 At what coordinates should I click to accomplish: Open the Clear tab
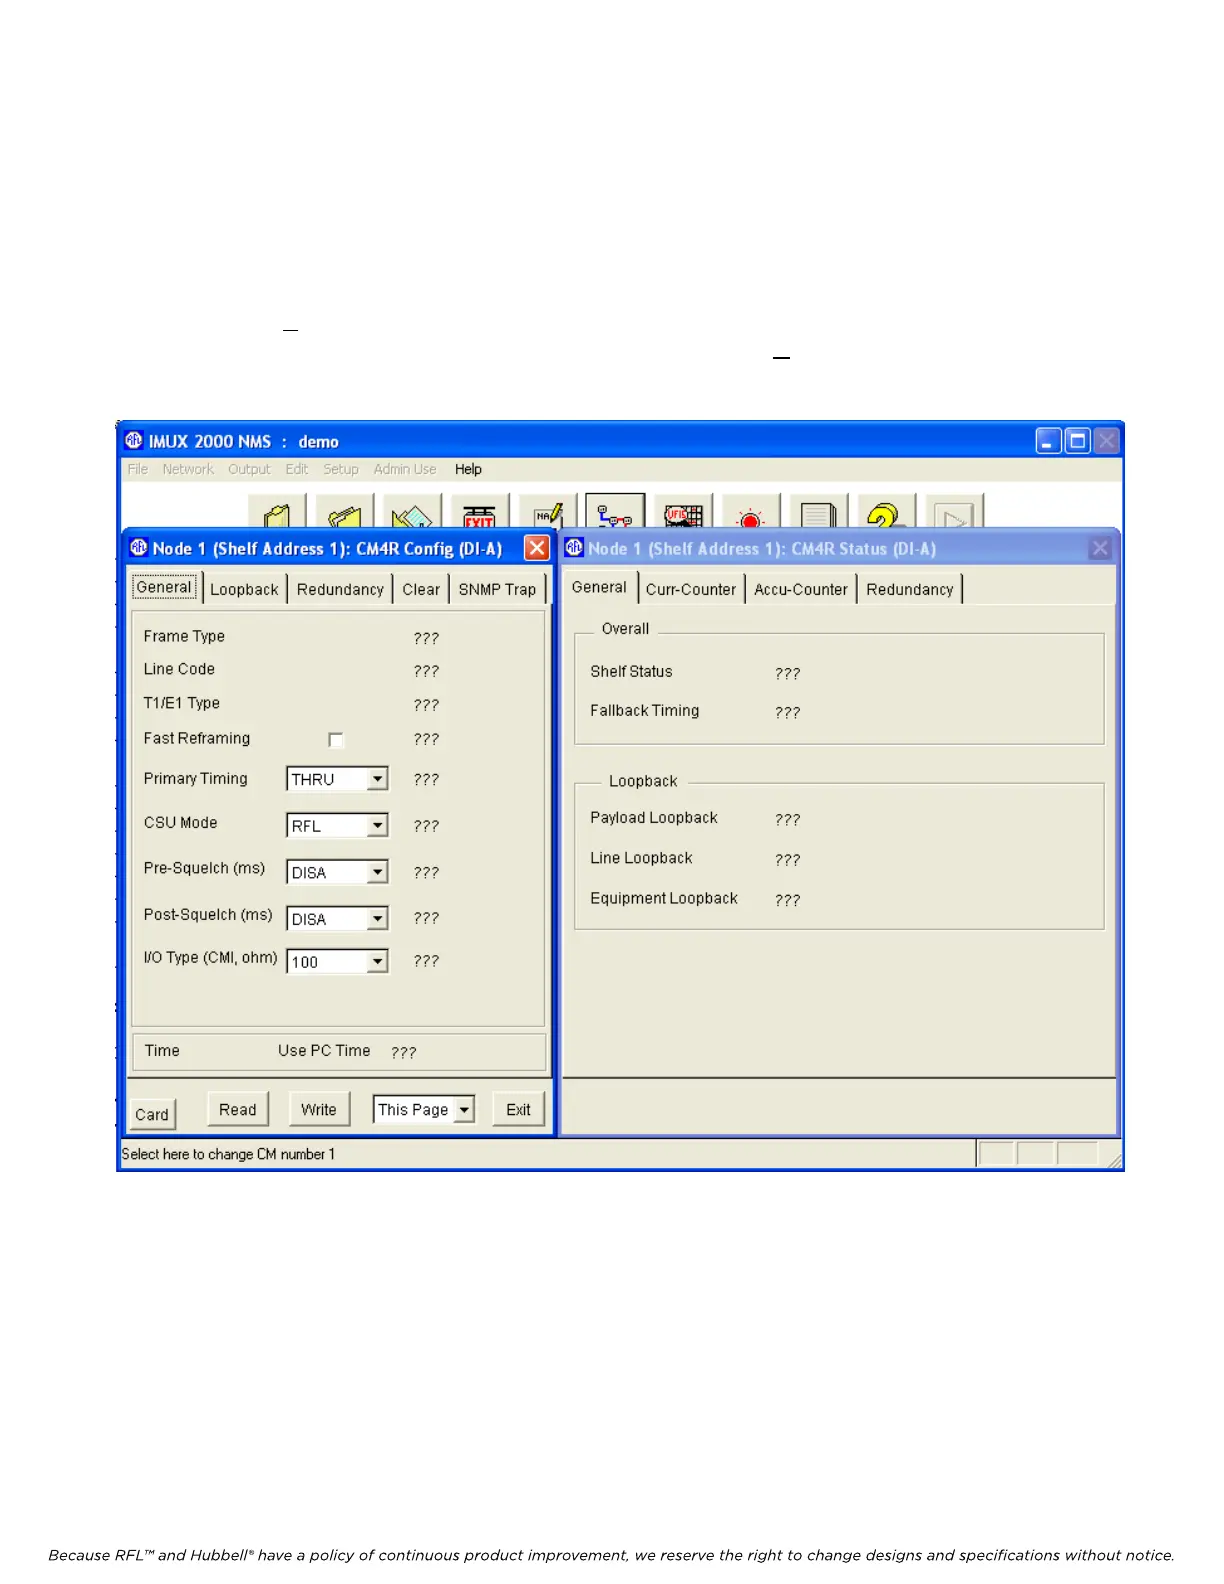coord(421,589)
